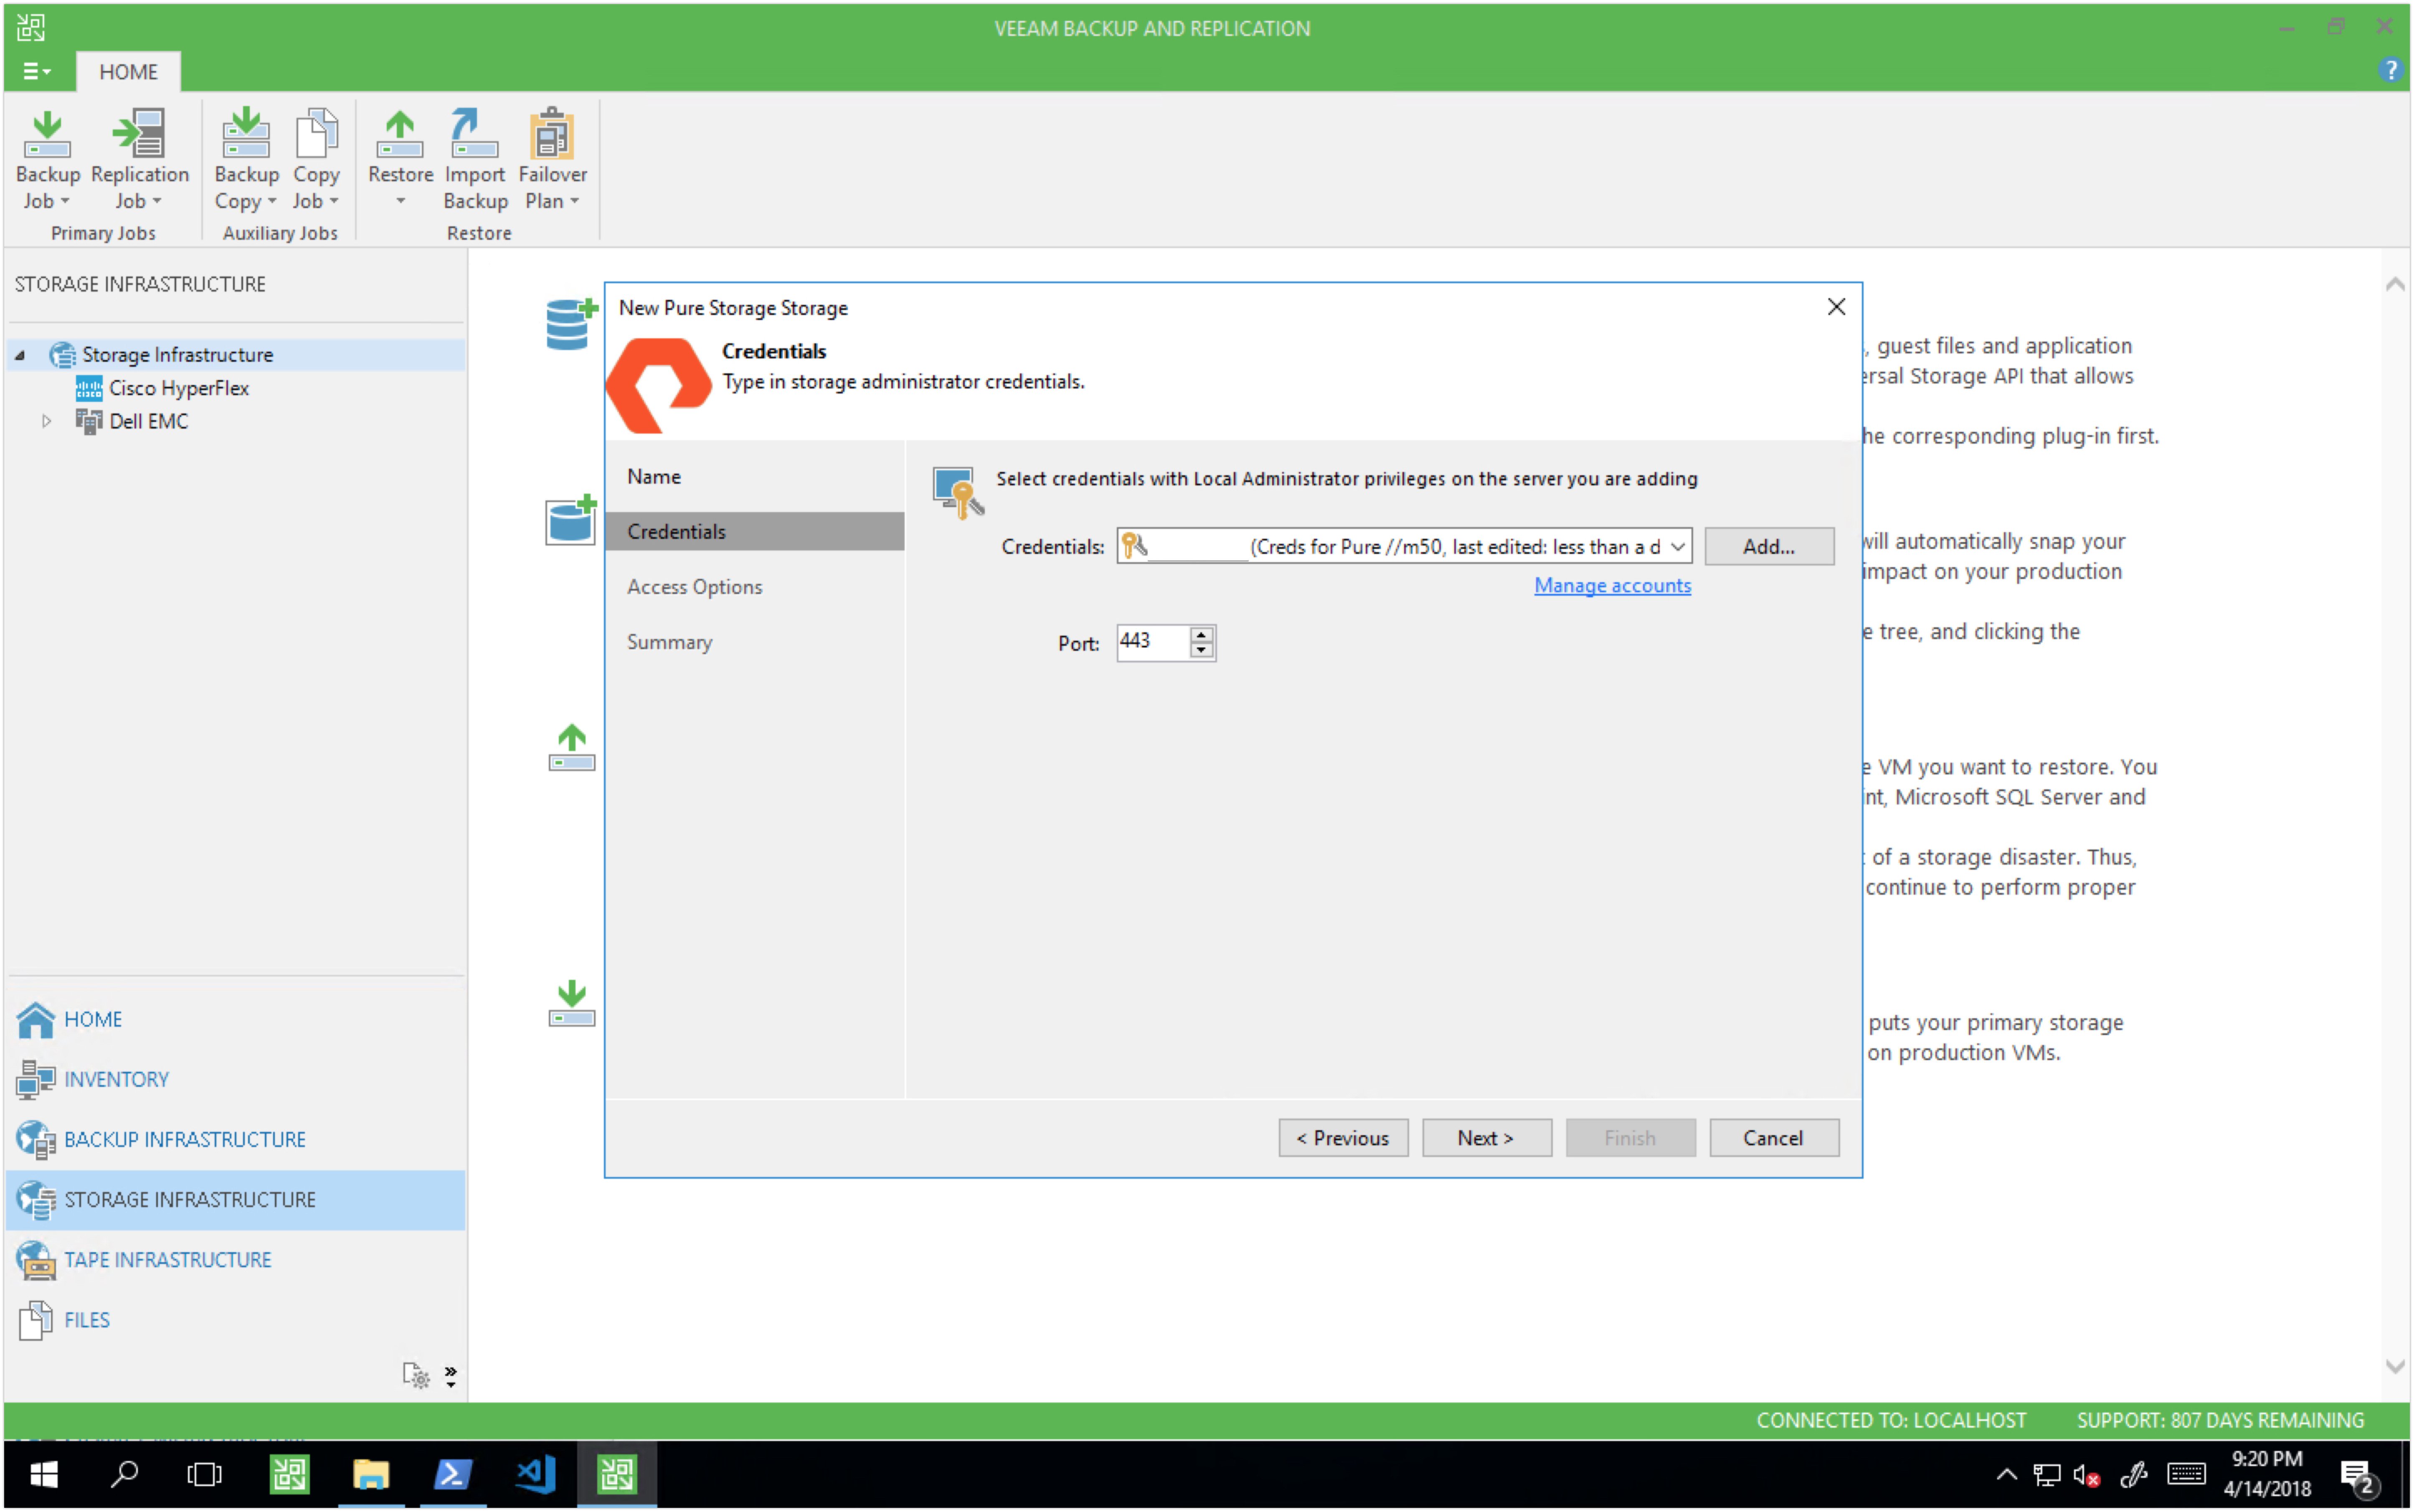Screen dimensions: 2414x1512
Task: Open the FILES navigation view
Action: (87, 1319)
